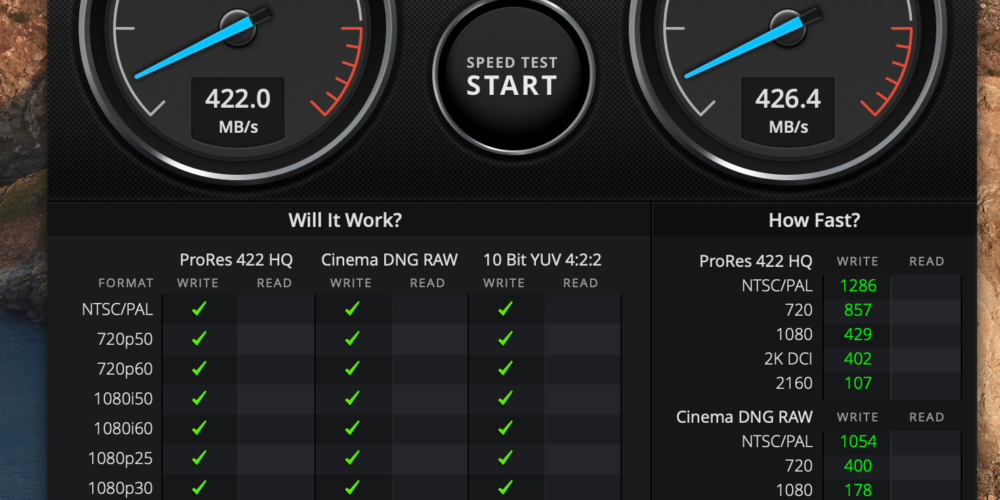The width and height of the screenshot is (1000, 500).
Task: Click 10 Bit YUV write checkmark for NTSC/PAL
Action: (x=505, y=309)
